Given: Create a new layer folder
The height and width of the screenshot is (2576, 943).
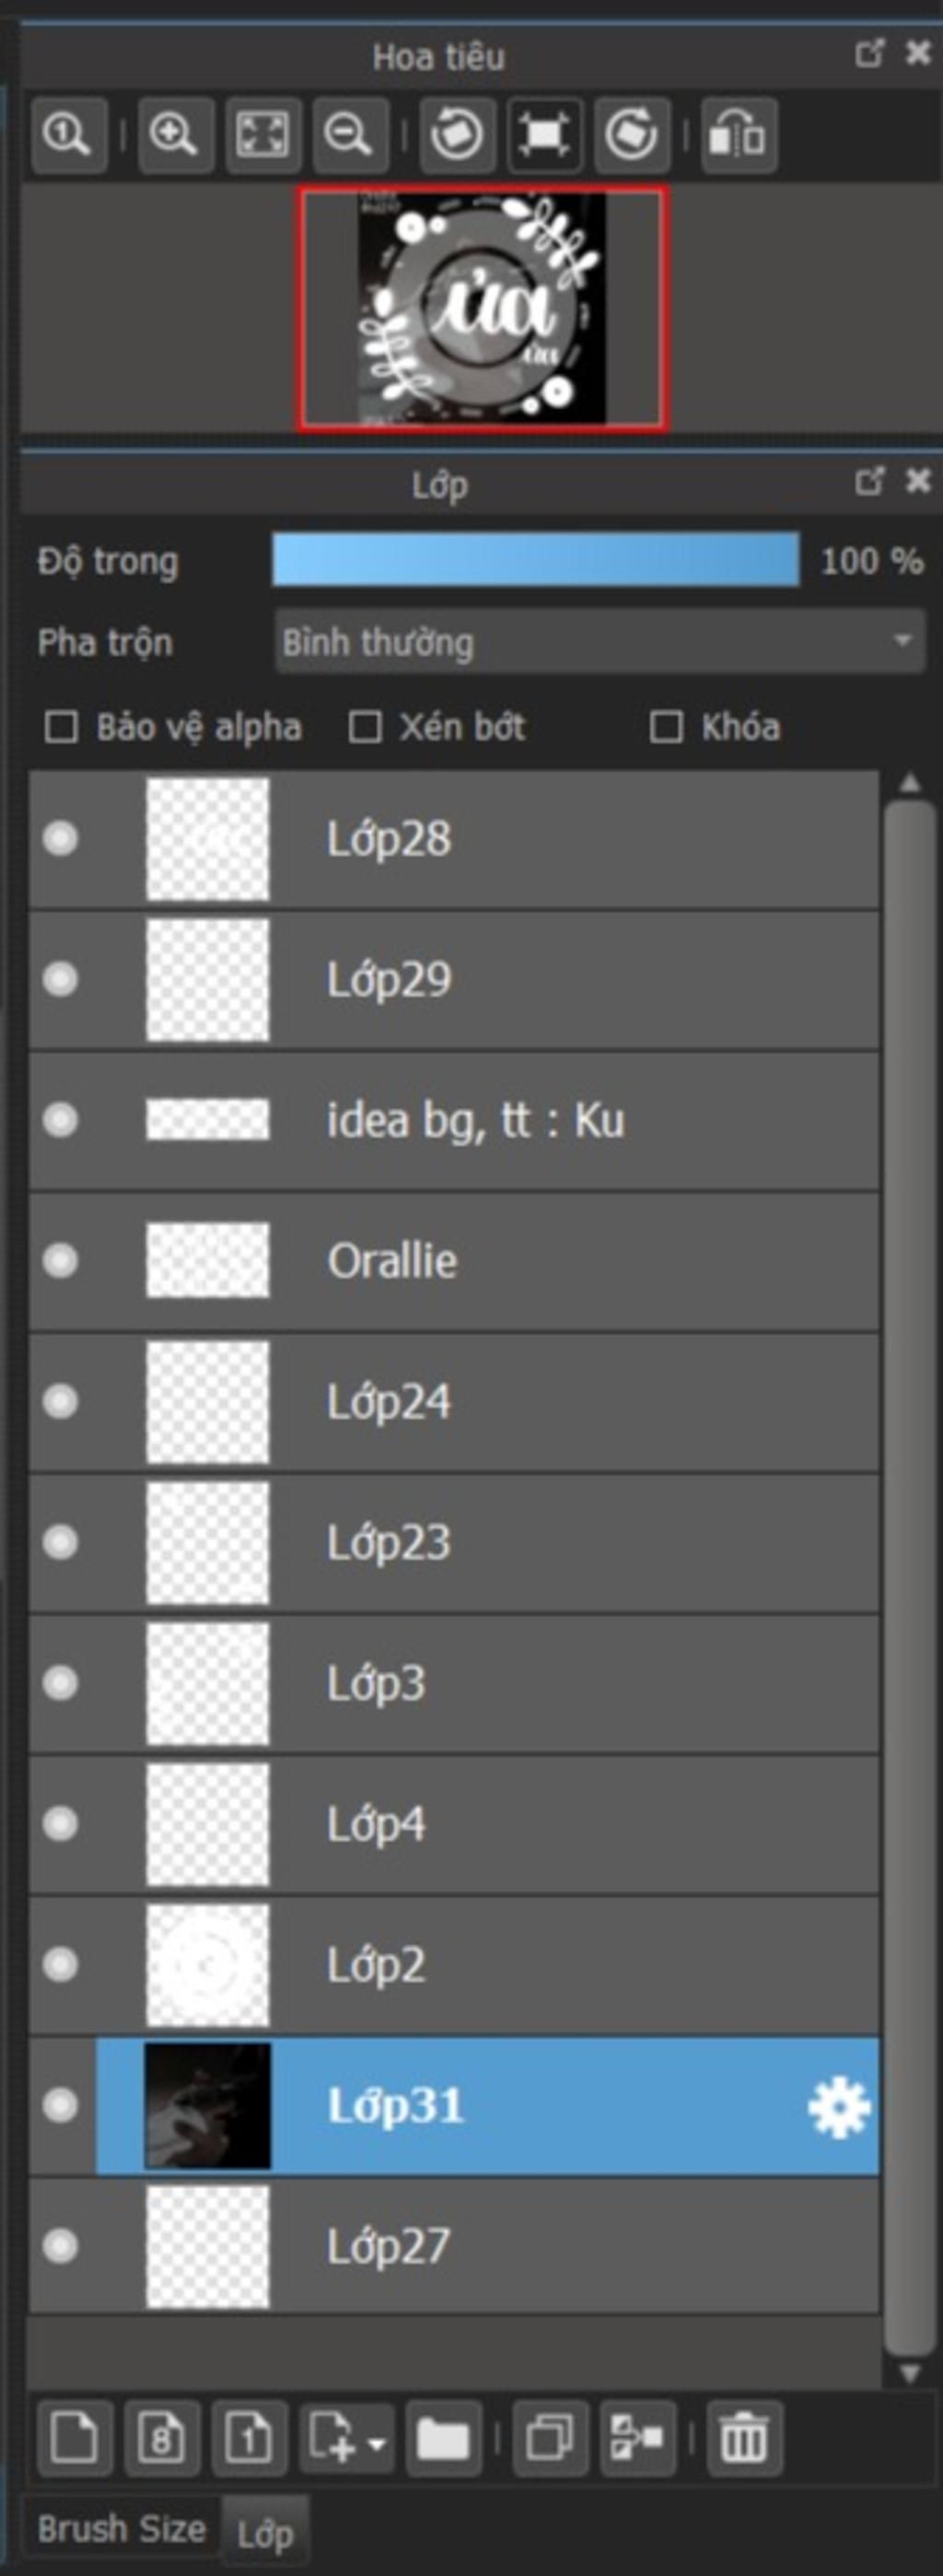Looking at the screenshot, I should click(443, 2437).
